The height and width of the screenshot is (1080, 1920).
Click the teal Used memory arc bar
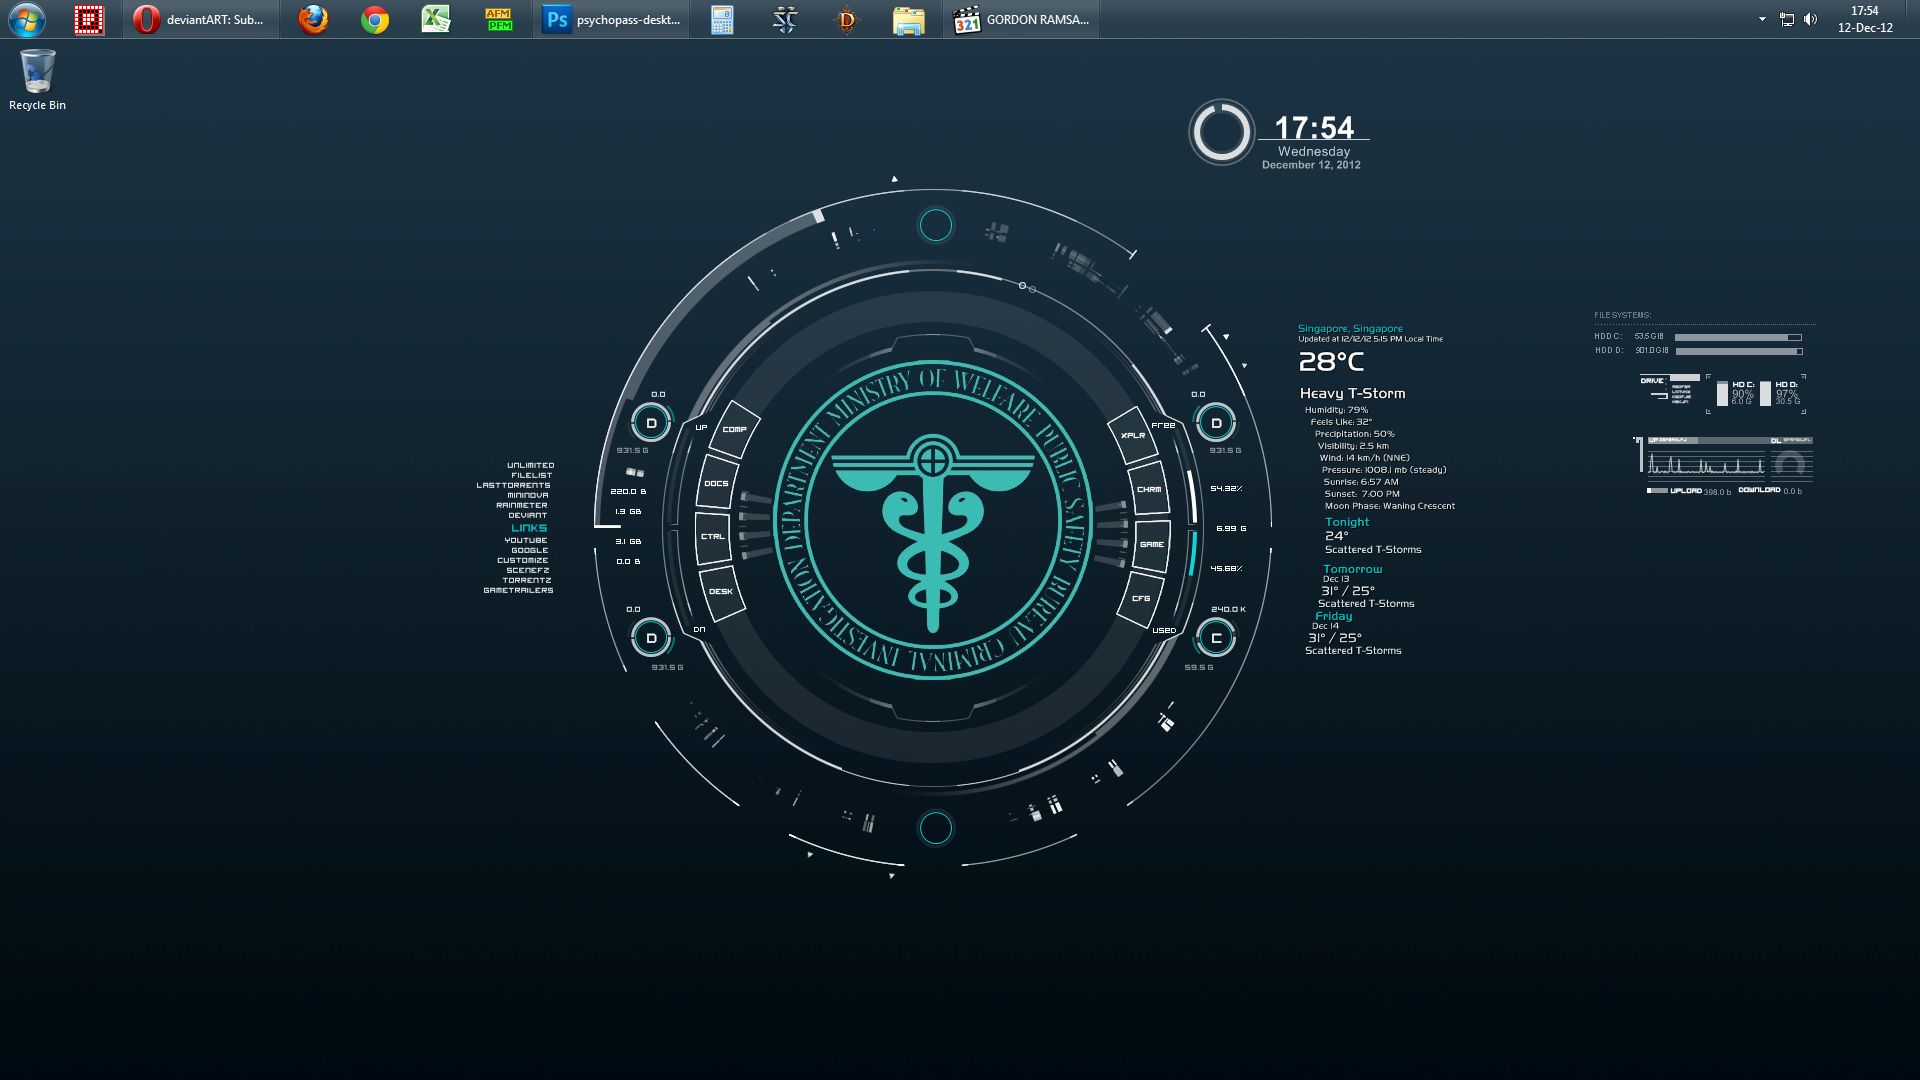(x=1193, y=553)
